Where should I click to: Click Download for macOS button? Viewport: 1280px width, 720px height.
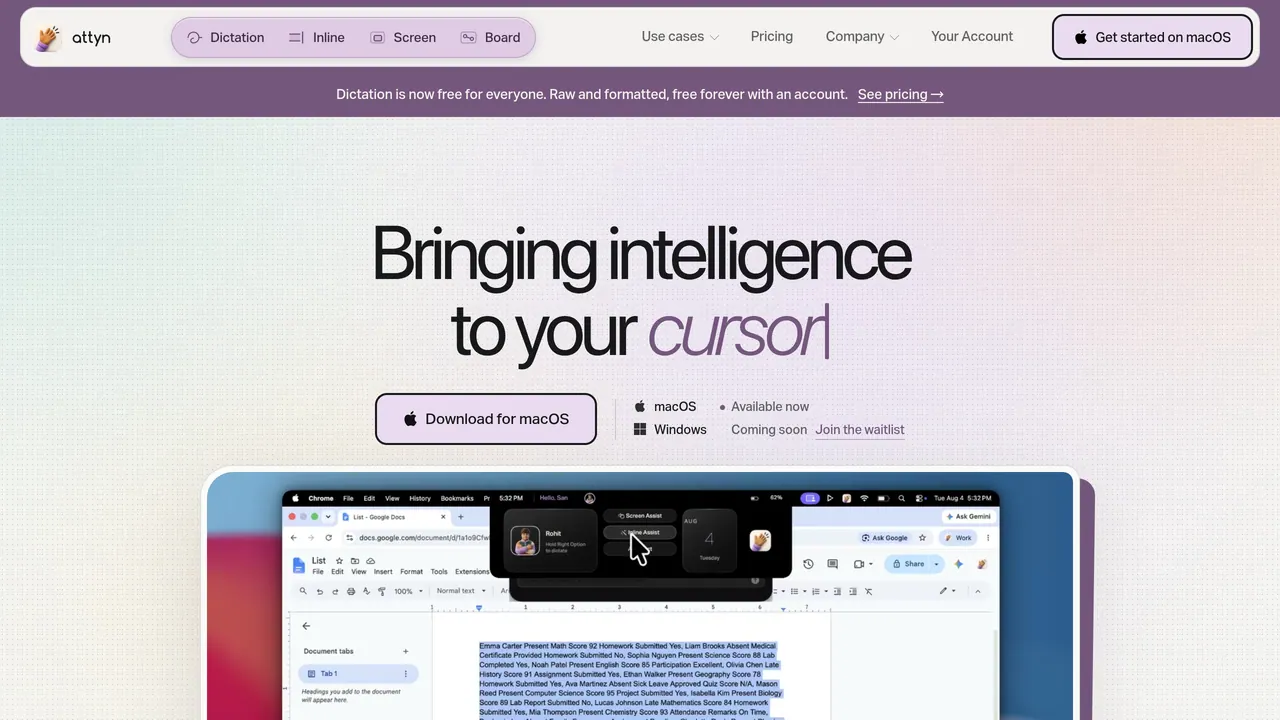pos(486,419)
